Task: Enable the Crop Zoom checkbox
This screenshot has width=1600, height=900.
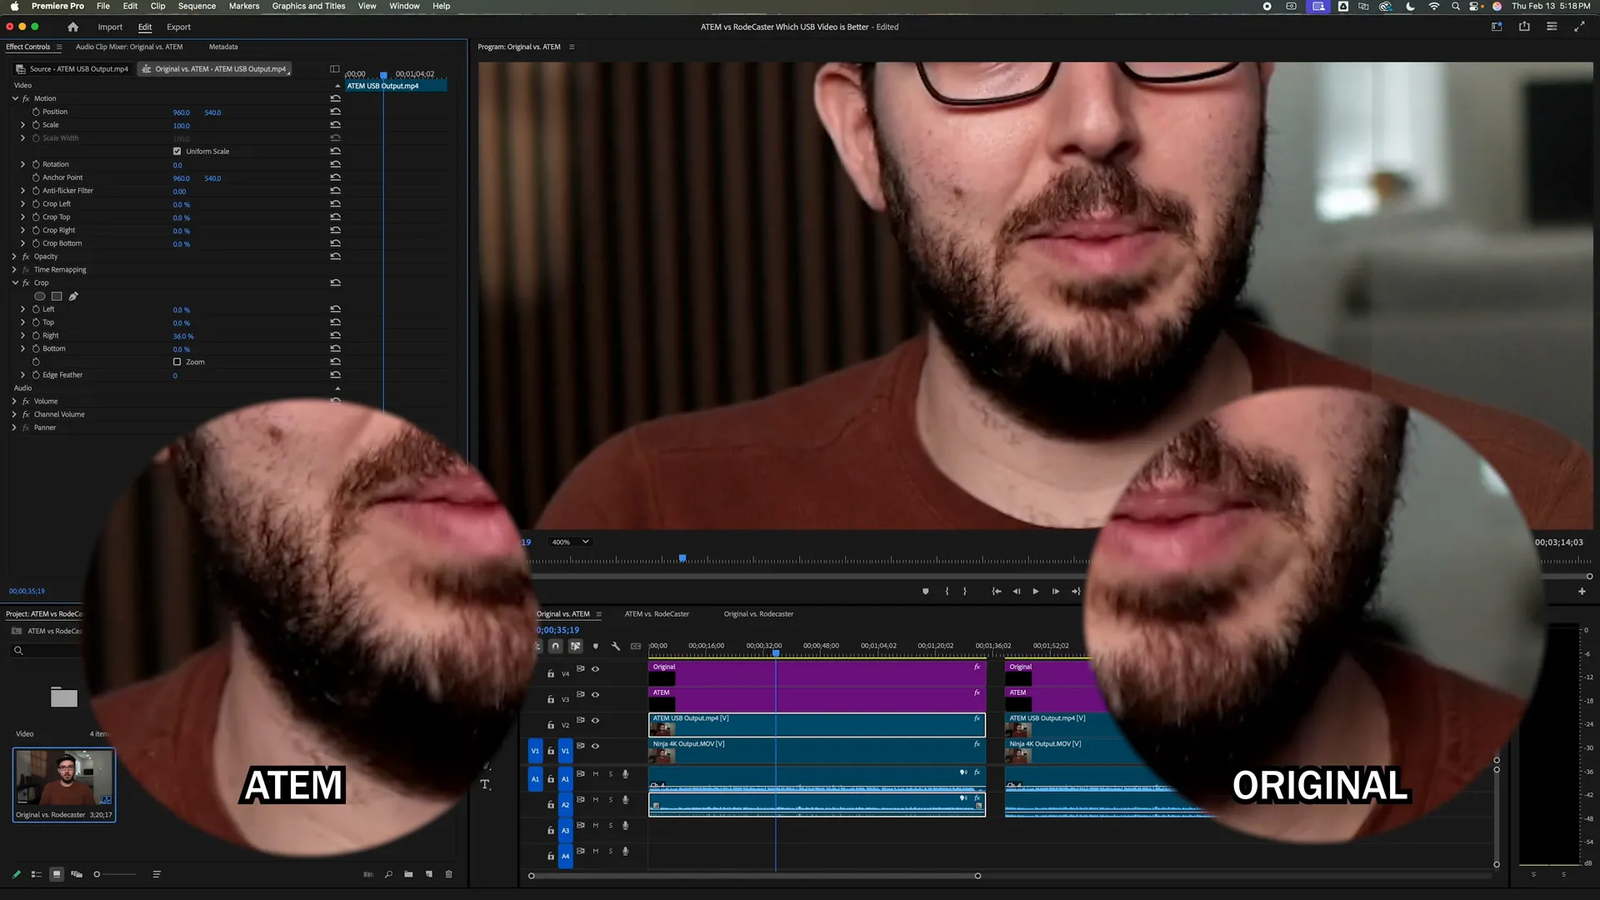Action: [177, 362]
